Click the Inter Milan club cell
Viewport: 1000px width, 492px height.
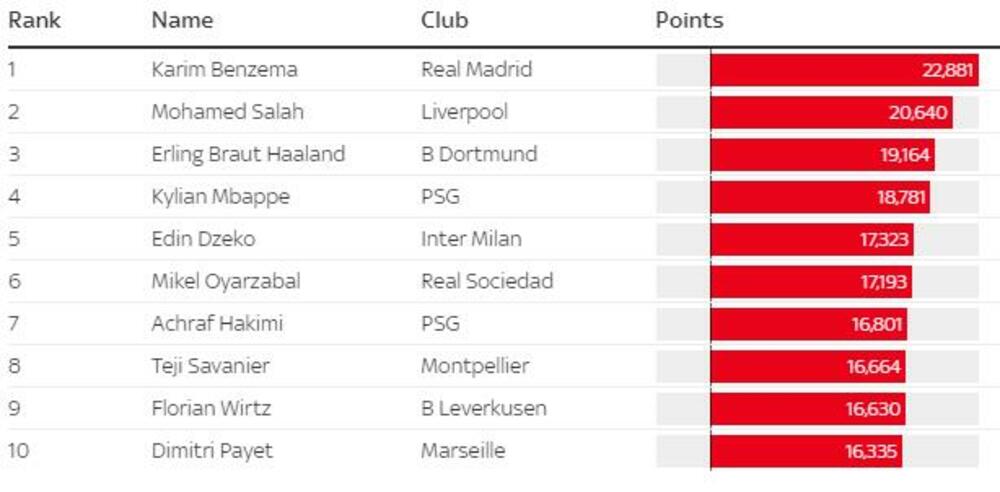[x=471, y=239]
